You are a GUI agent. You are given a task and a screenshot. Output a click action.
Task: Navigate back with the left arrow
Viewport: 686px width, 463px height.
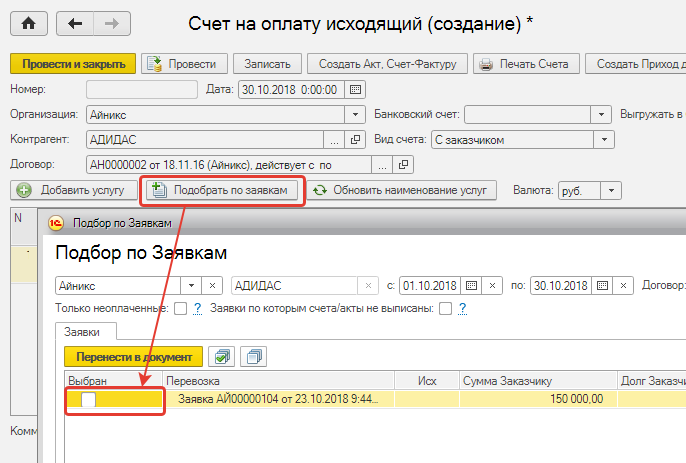point(75,24)
